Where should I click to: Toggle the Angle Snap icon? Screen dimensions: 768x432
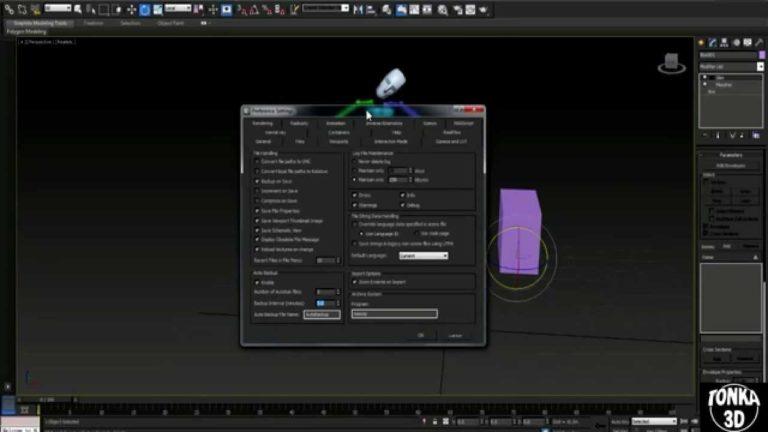pyautogui.click(x=254, y=9)
